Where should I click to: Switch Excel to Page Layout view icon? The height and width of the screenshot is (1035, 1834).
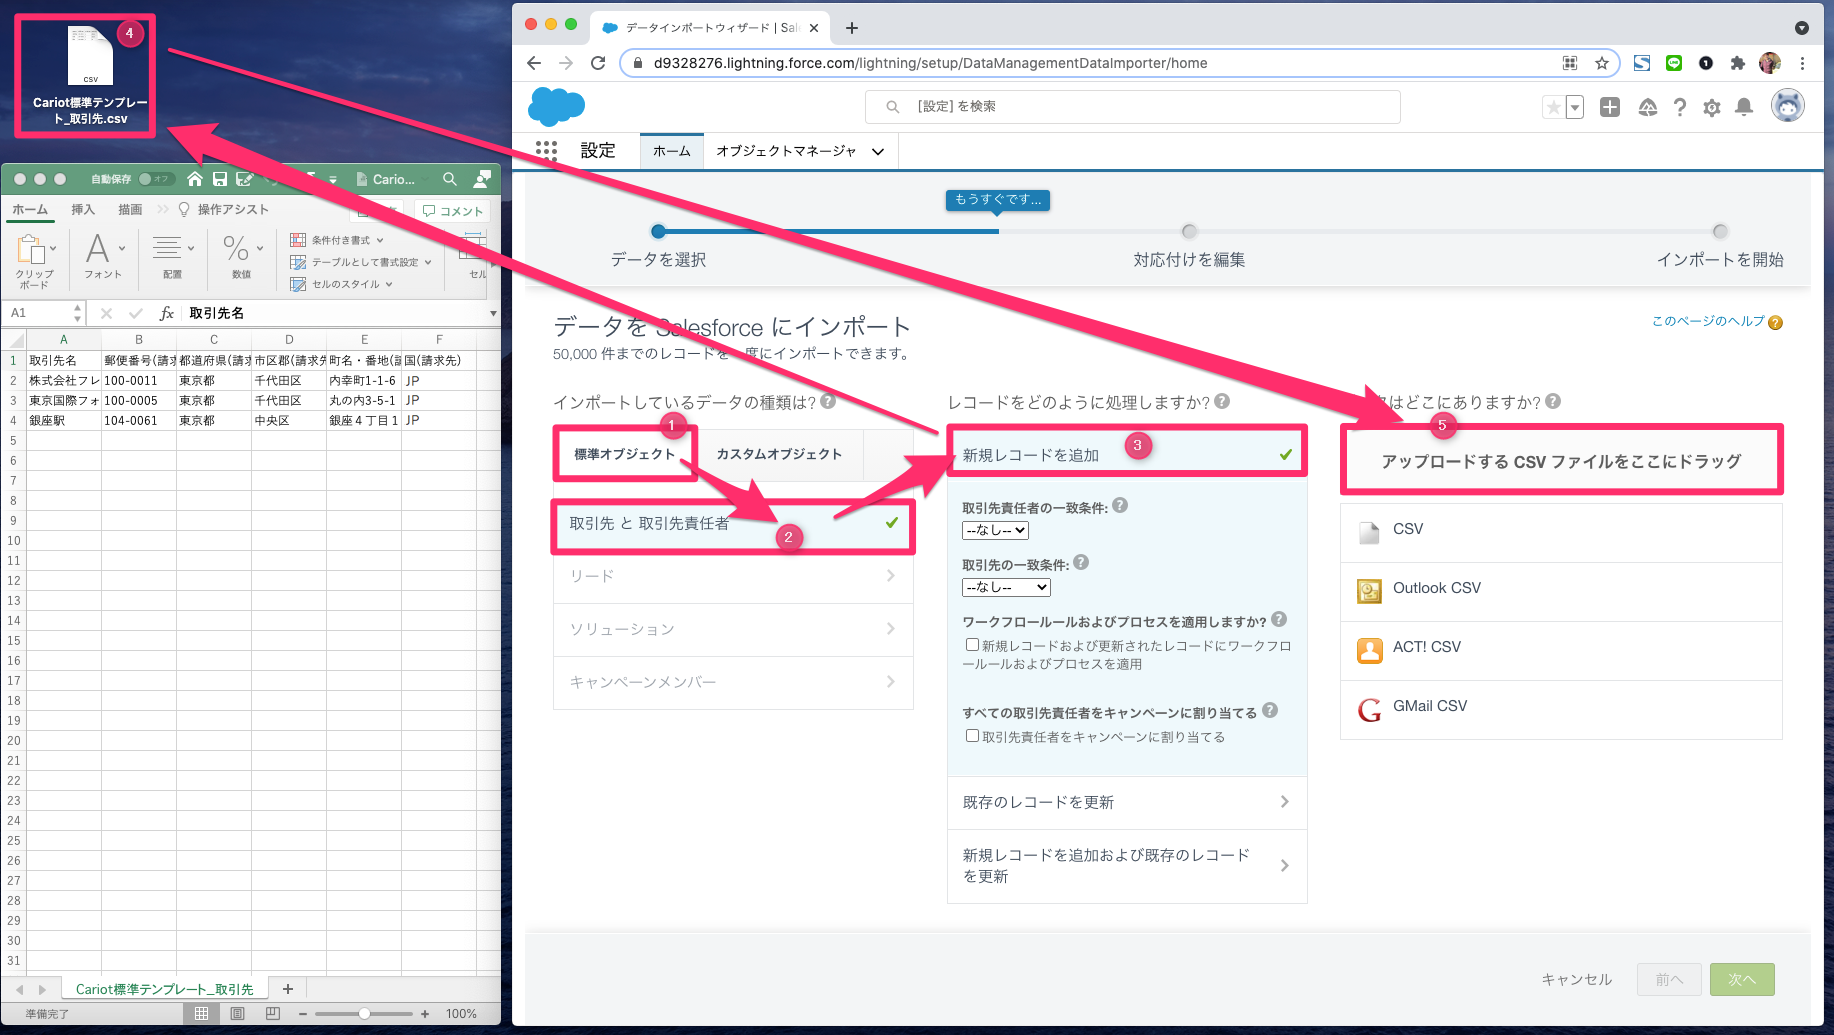coord(237,1014)
